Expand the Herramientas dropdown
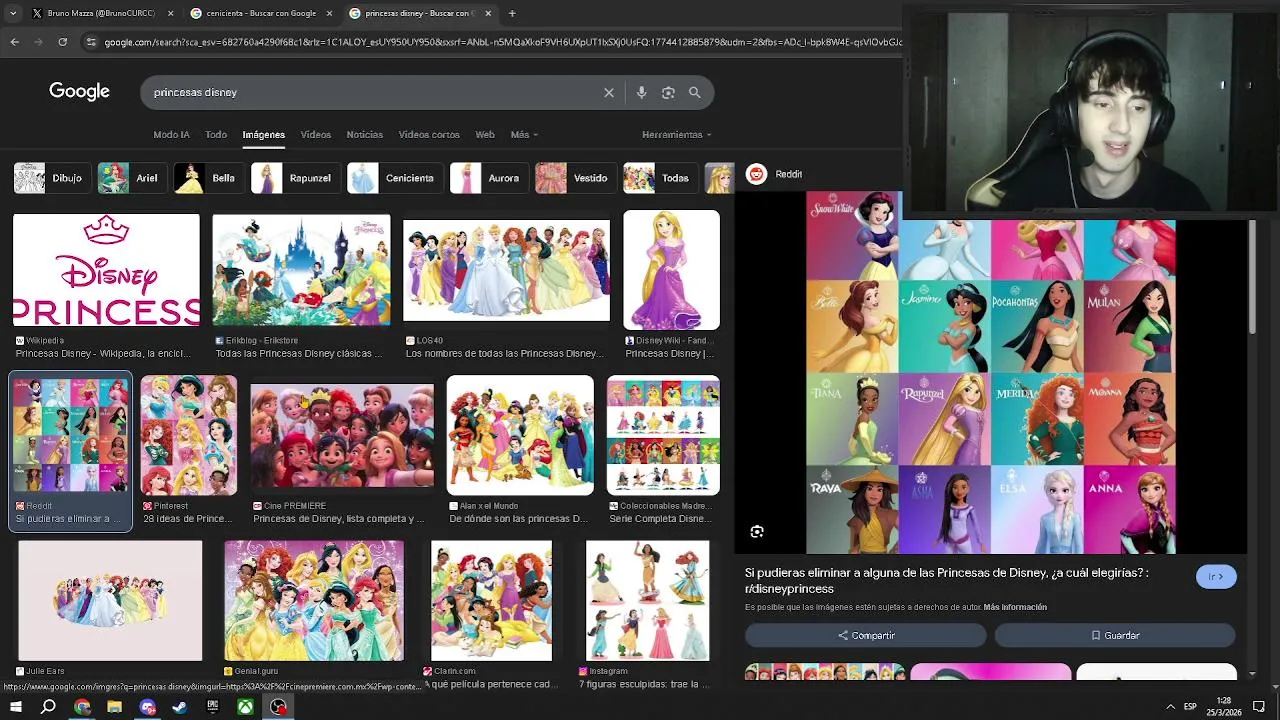The image size is (1280, 720). click(x=677, y=134)
